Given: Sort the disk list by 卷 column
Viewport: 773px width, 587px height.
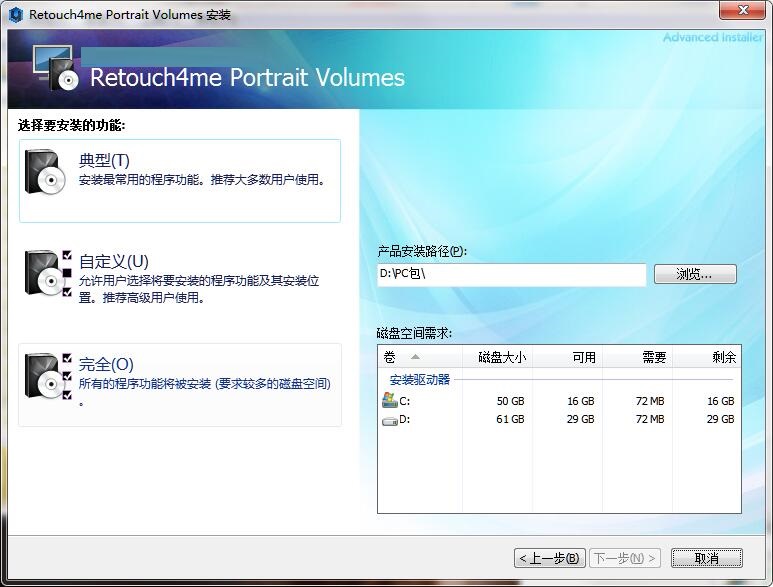Looking at the screenshot, I should coord(420,357).
